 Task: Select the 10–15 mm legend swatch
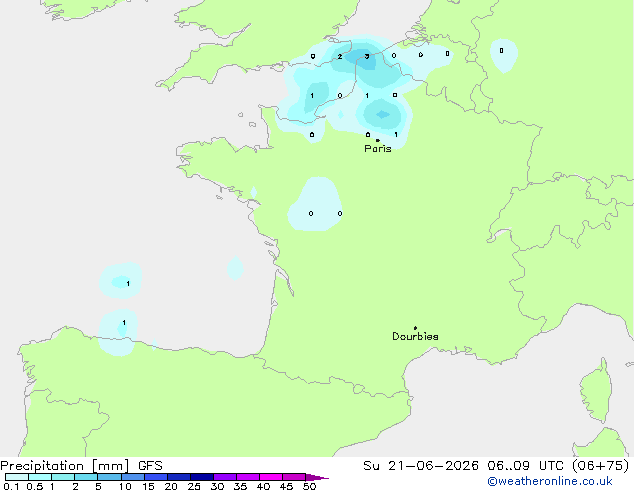click(132, 477)
